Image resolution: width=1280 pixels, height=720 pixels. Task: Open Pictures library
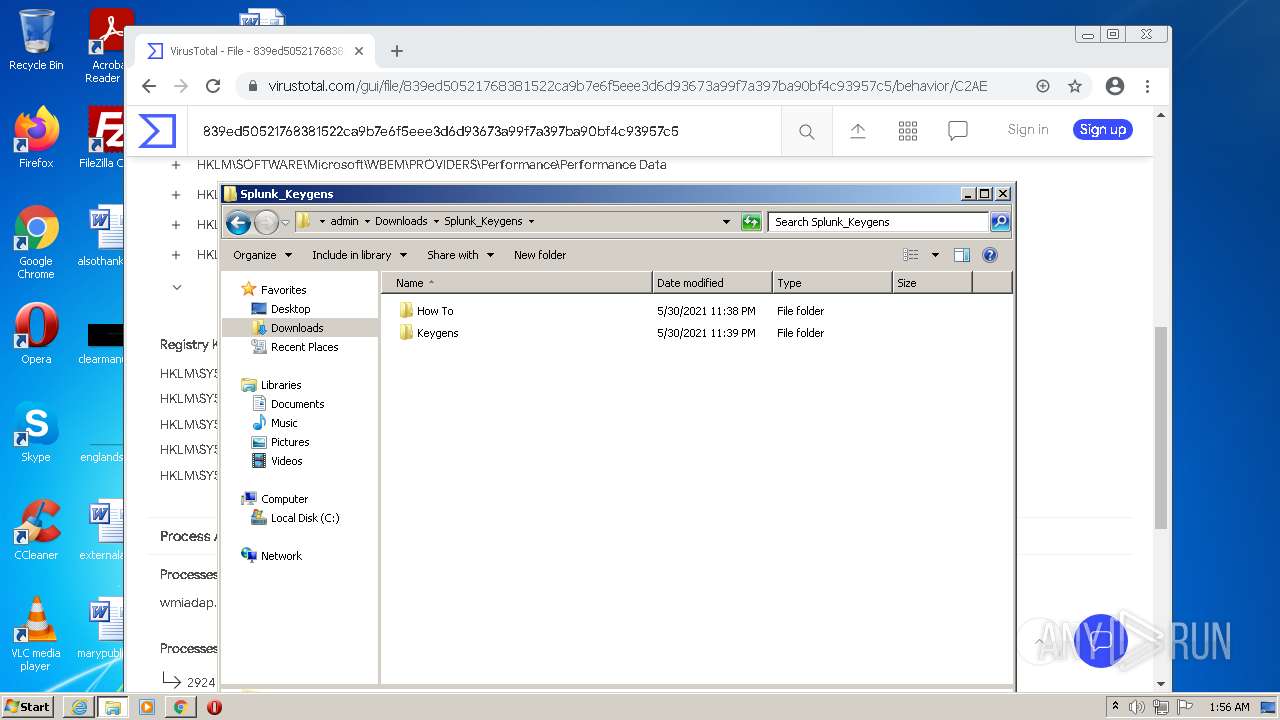[290, 442]
